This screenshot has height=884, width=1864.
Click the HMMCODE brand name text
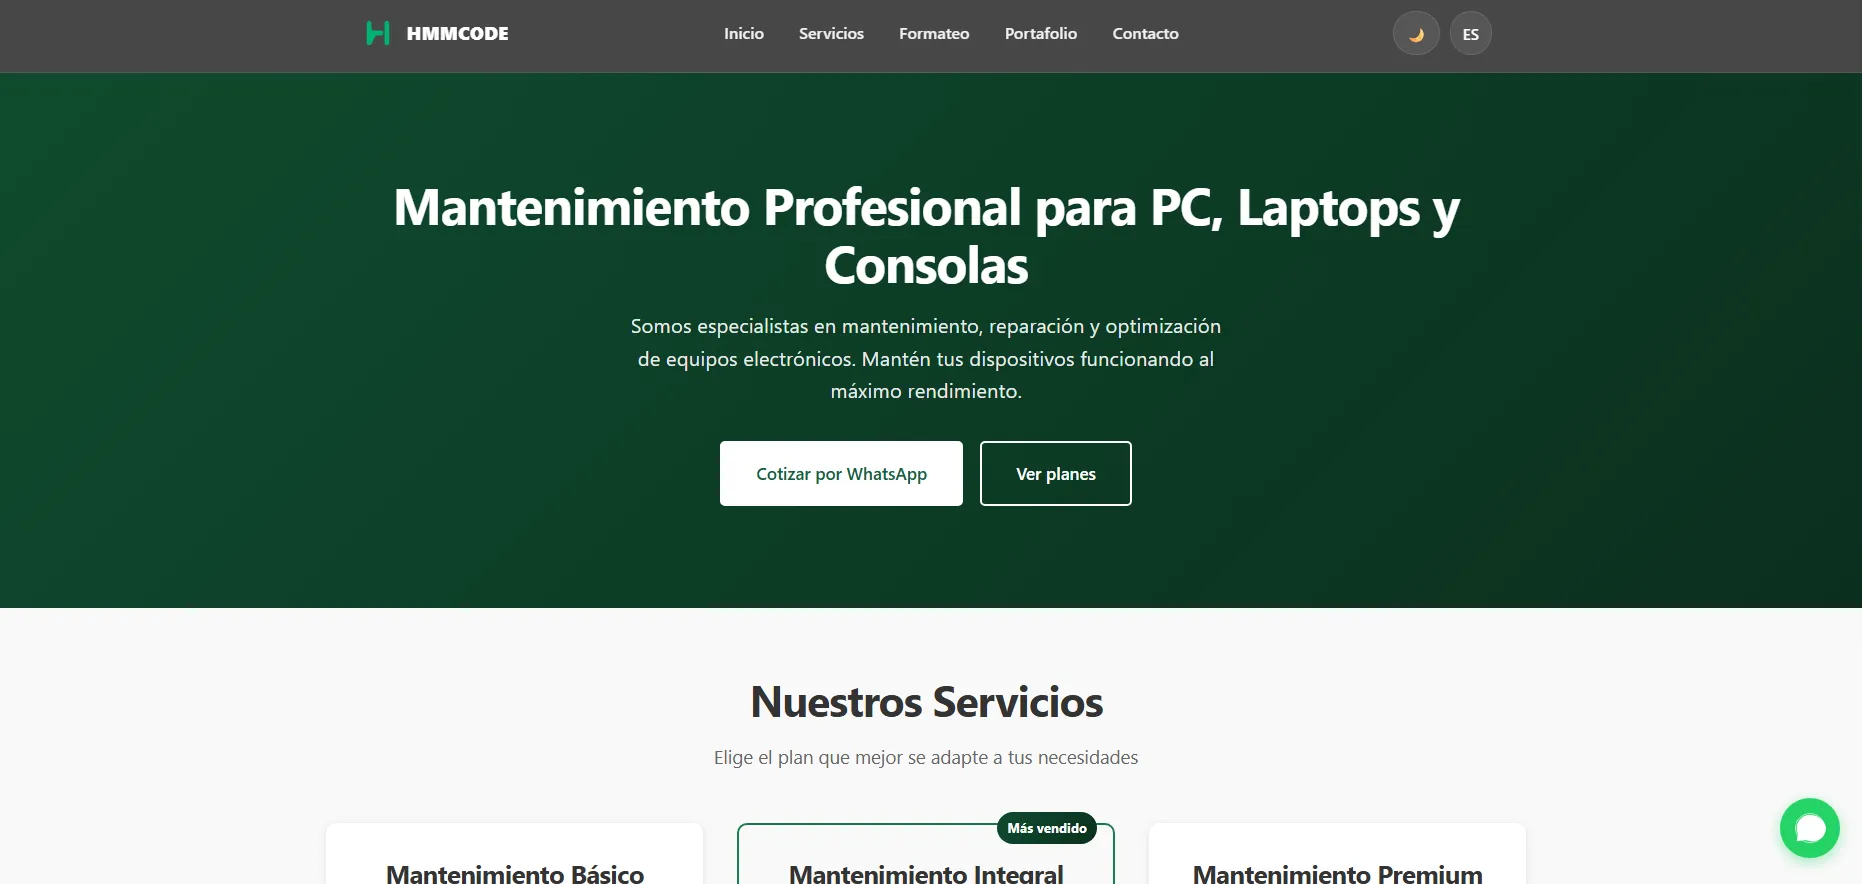pos(457,34)
